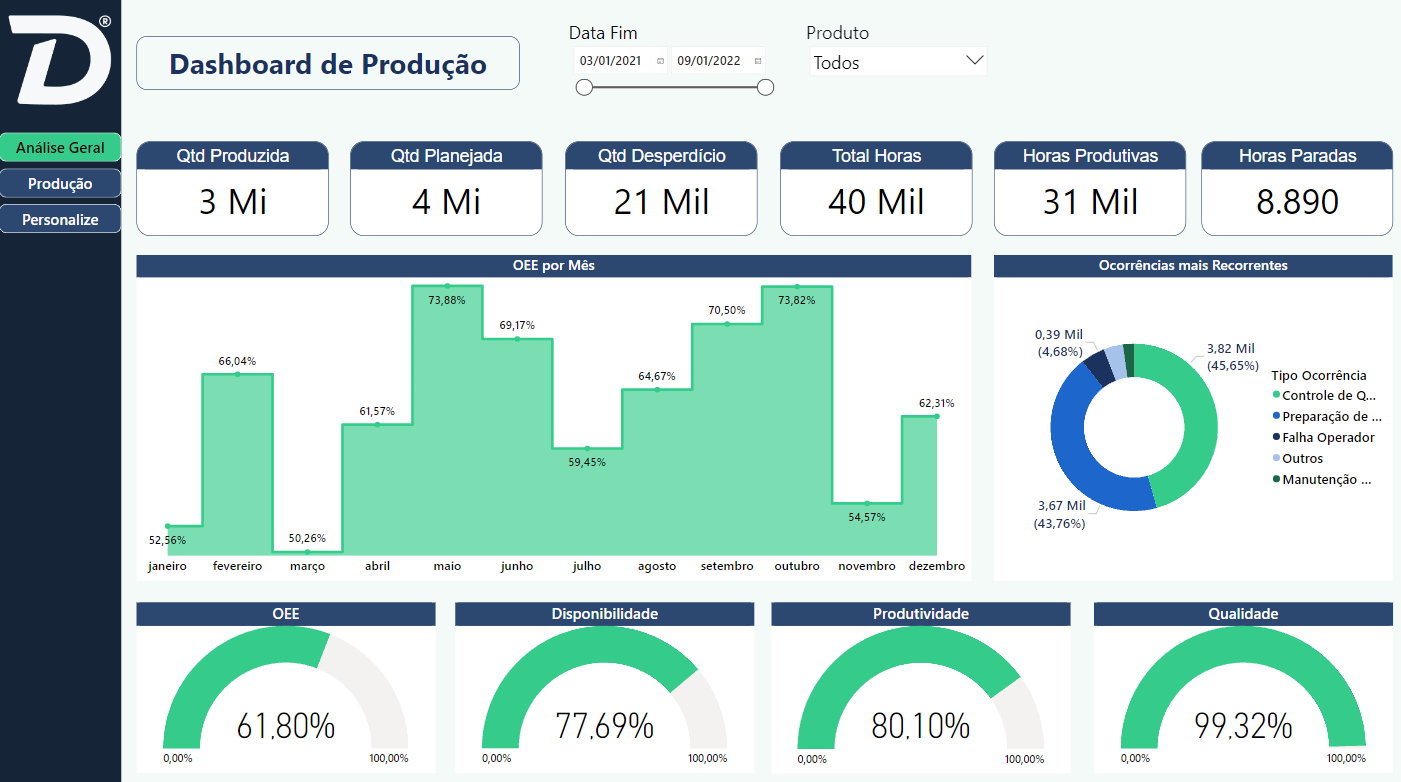Image resolution: width=1401 pixels, height=782 pixels.
Task: Open the end date calendar picker icon
Action: click(x=757, y=61)
